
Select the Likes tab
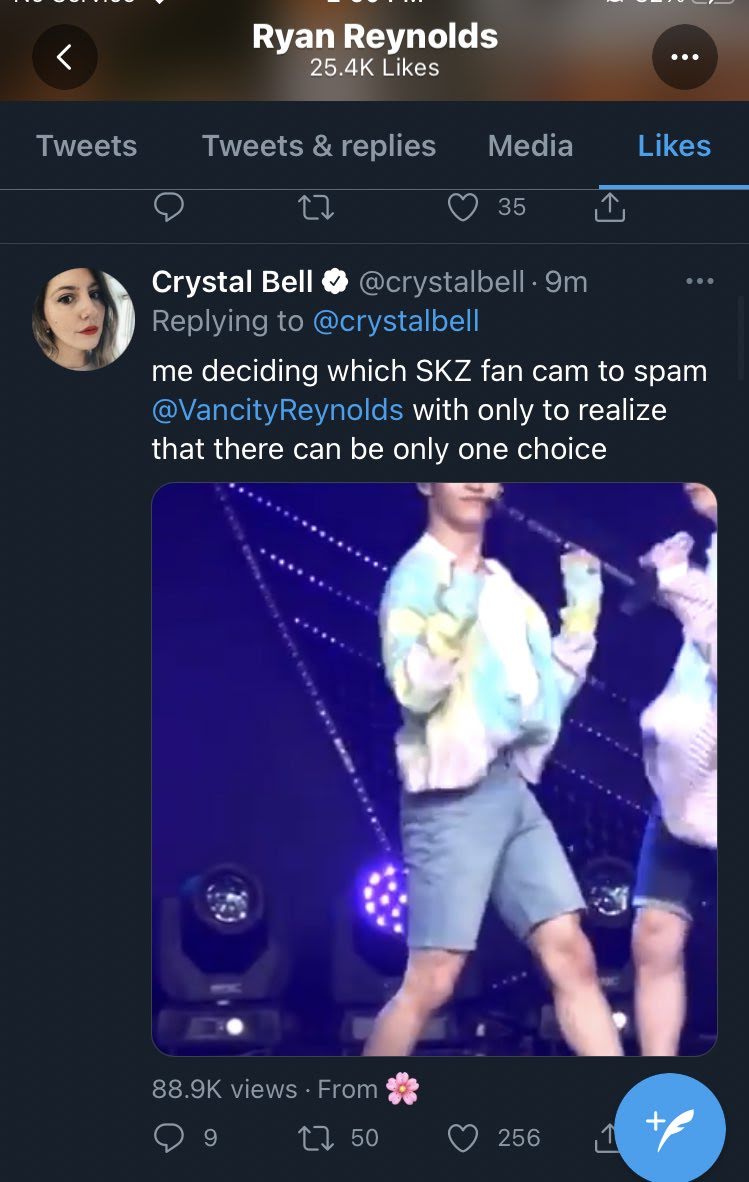pyautogui.click(x=674, y=146)
